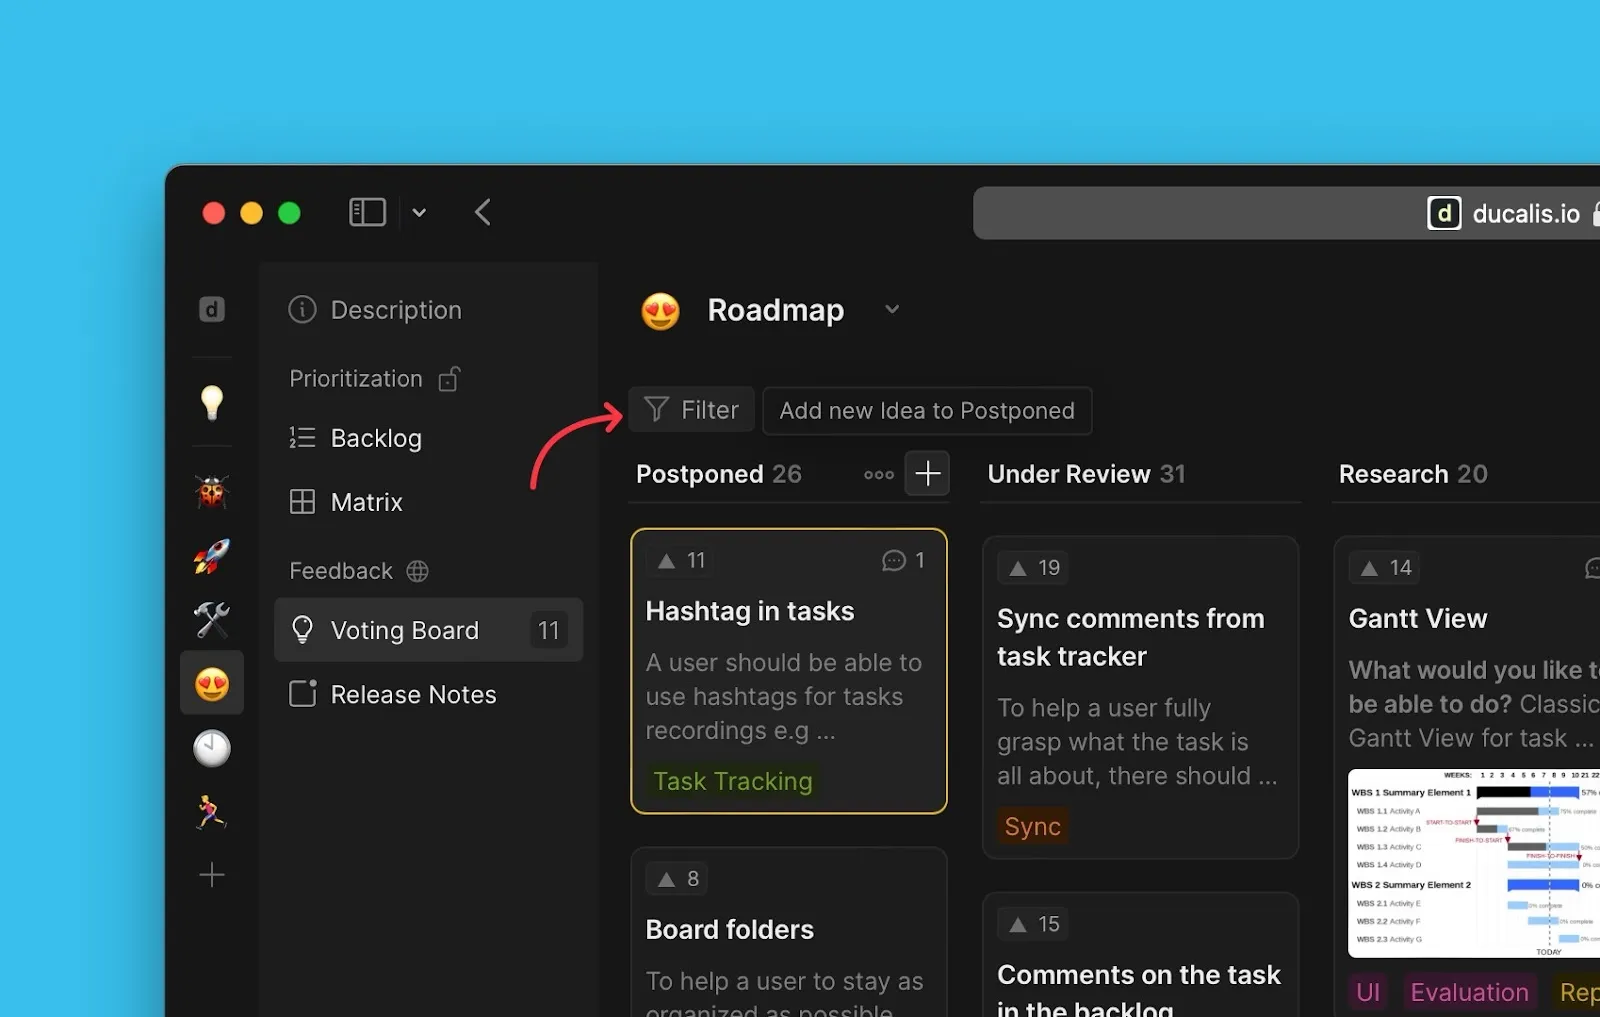Screen dimensions: 1600x1017
Task: Upvote Sync comments from task tracker
Action: coord(1033,568)
